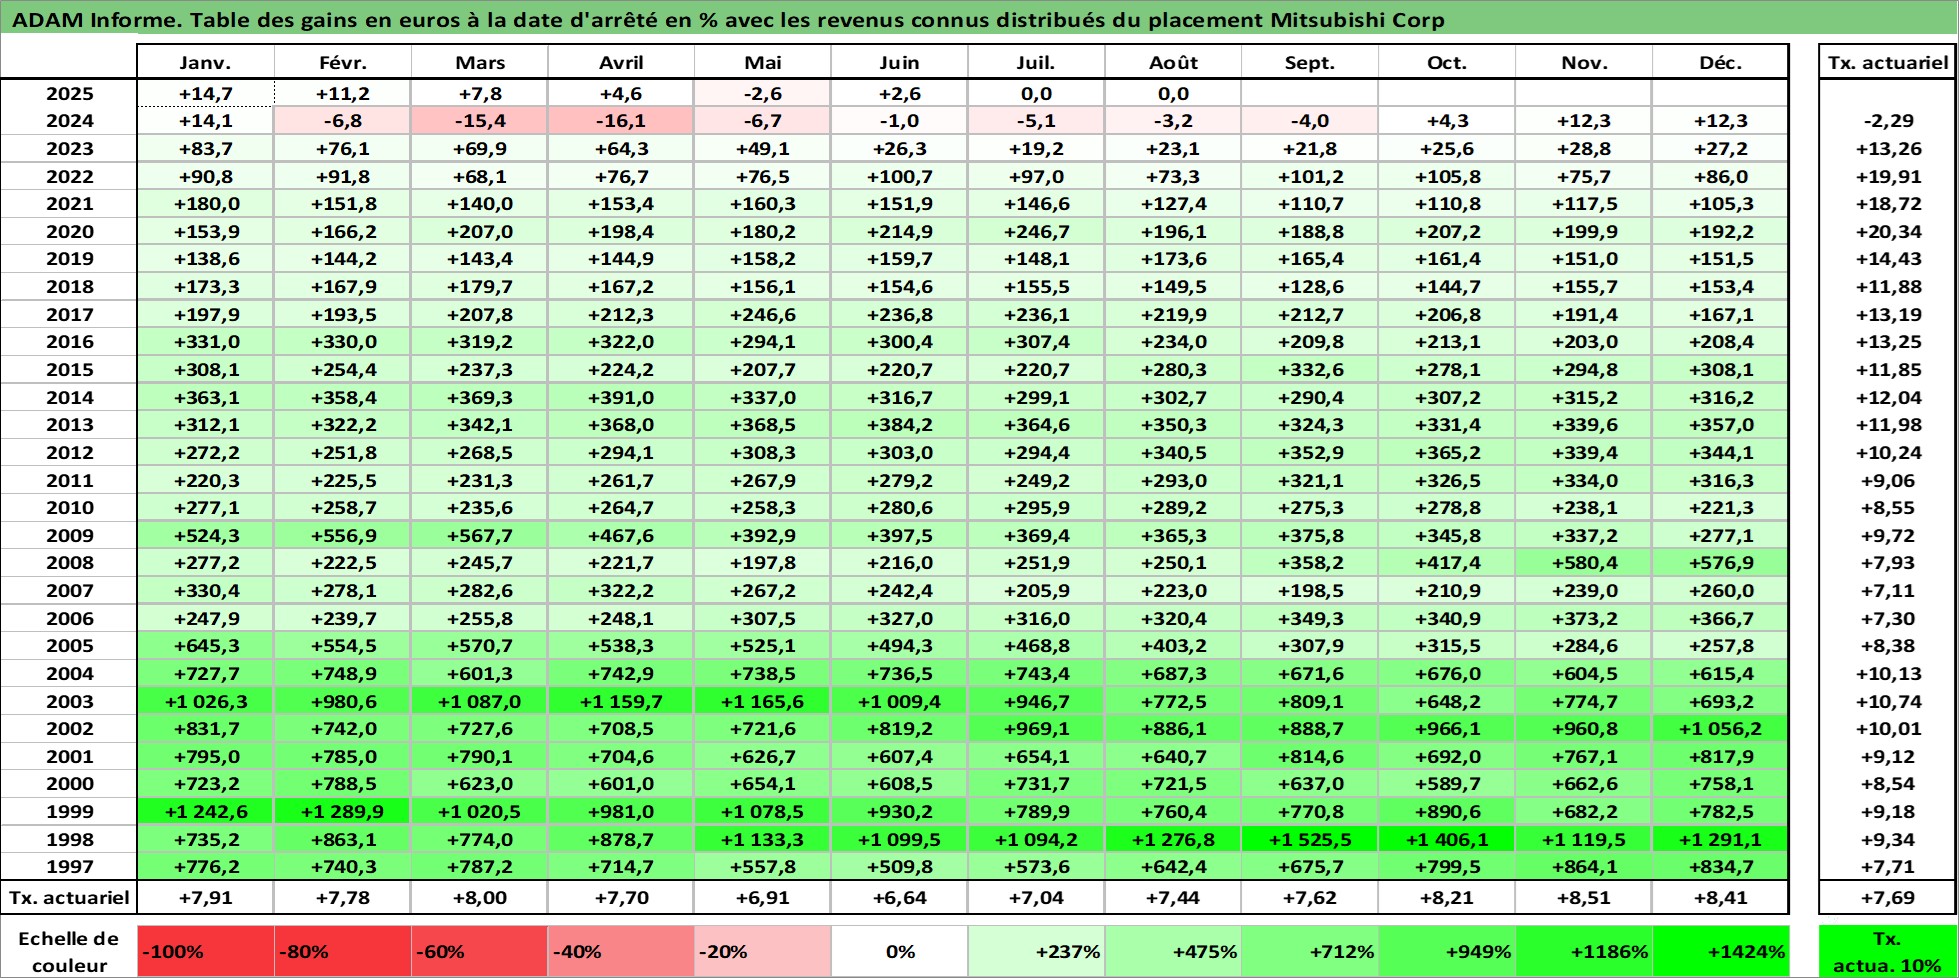Select the +712% color scale swatch
The height and width of the screenshot is (978, 1959).
coord(1310,951)
